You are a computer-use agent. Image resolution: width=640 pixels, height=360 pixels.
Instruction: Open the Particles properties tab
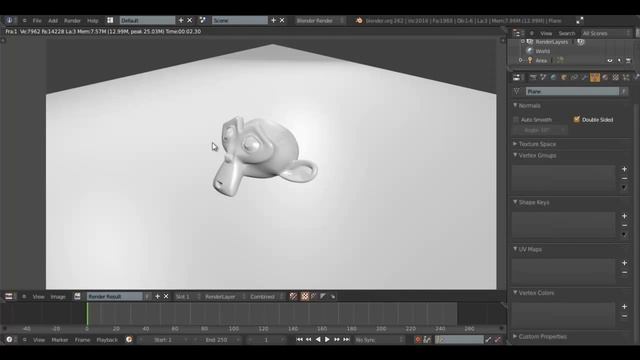[x=626, y=77]
